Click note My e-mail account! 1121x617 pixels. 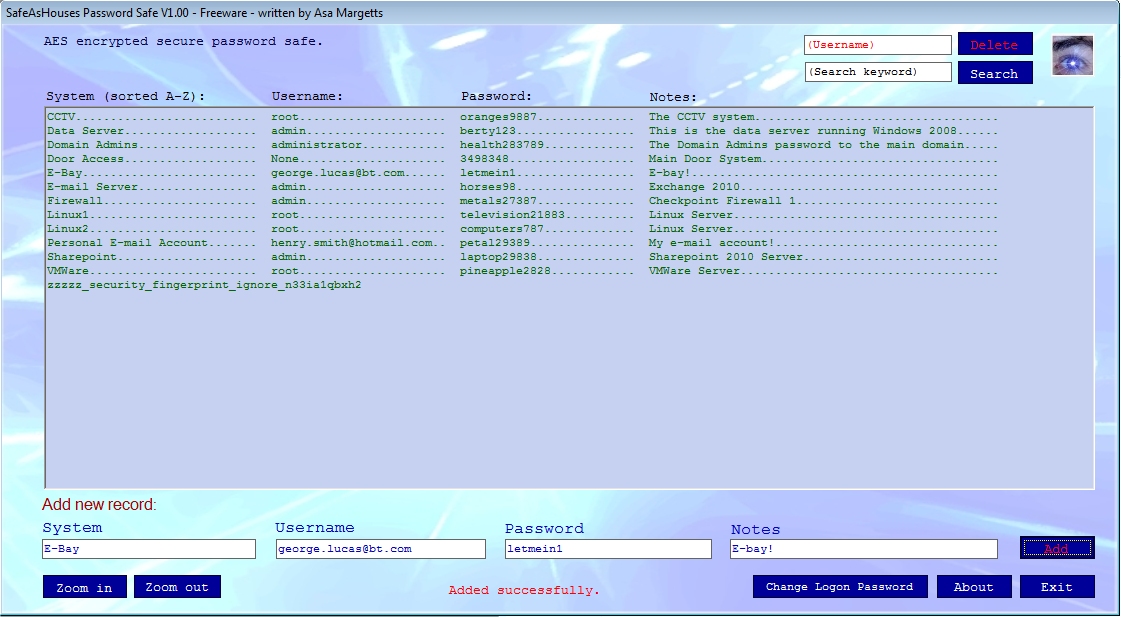711,242
